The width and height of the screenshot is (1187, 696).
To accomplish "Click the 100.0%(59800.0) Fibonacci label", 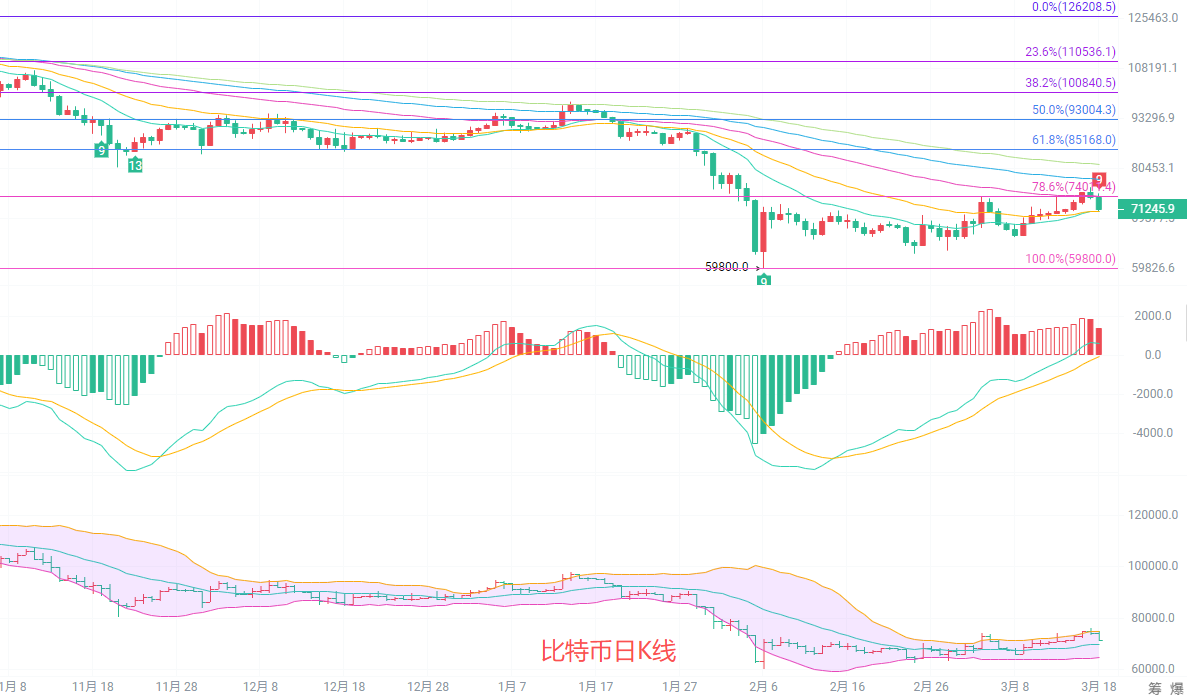I will [1070, 259].
